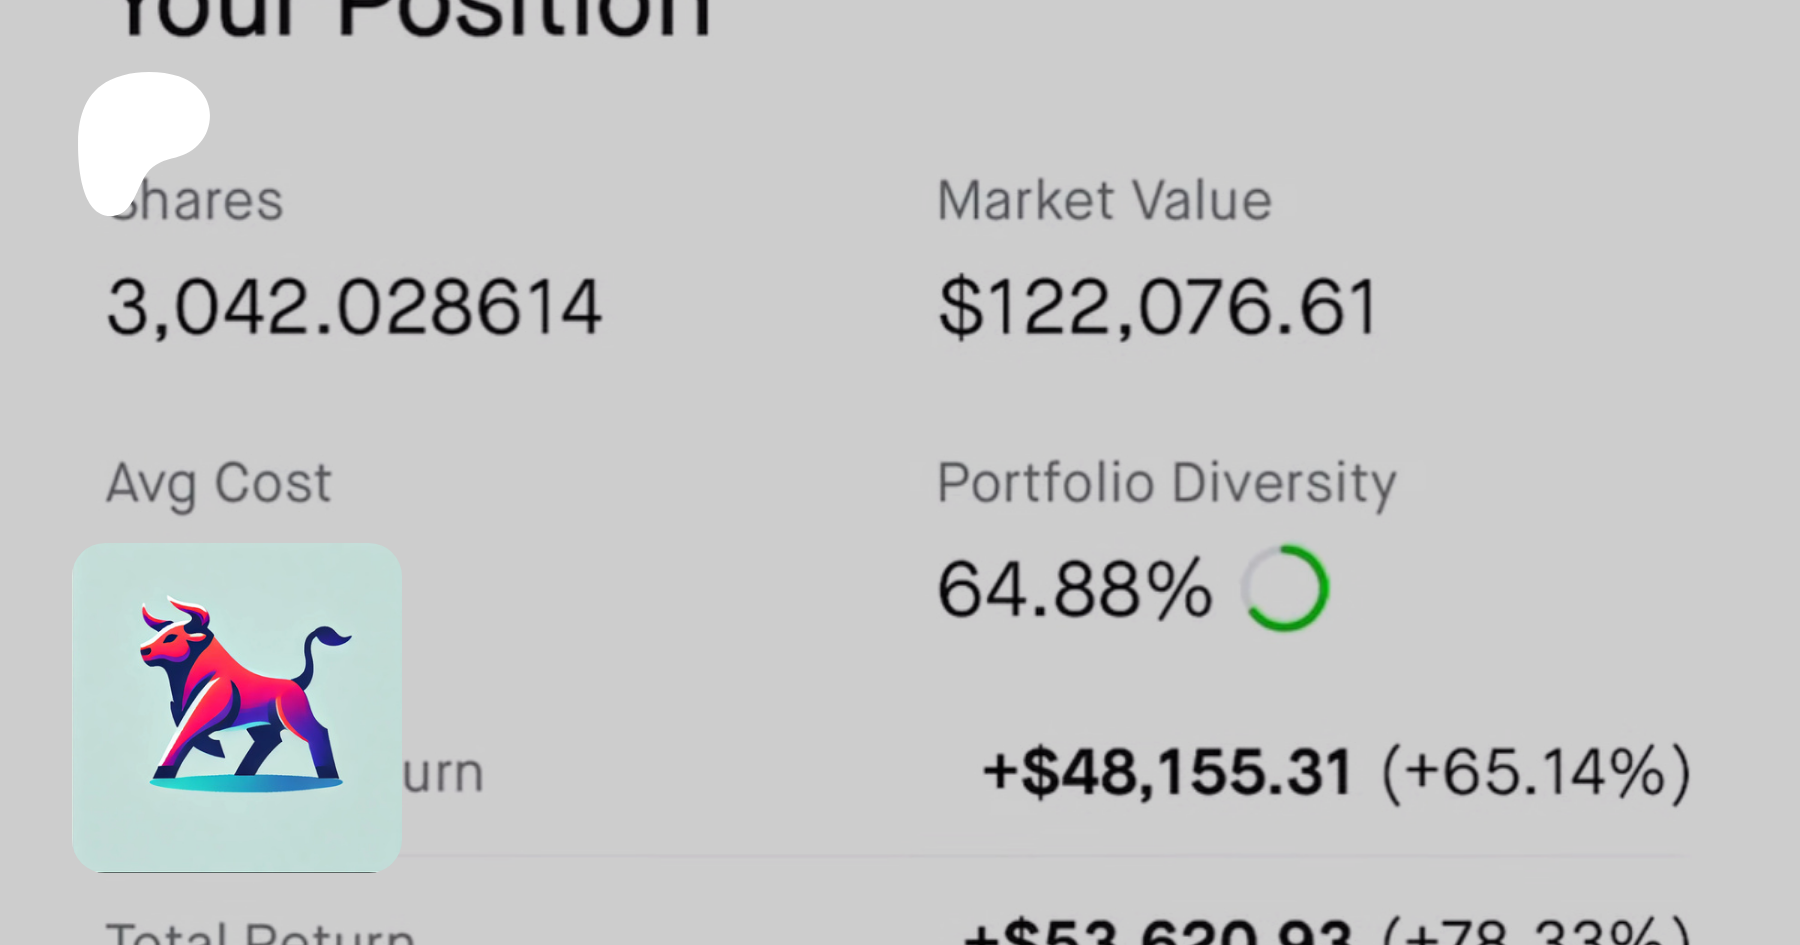Open the Portfolio Diversity label
Image resolution: width=1800 pixels, height=945 pixels.
point(1166,483)
